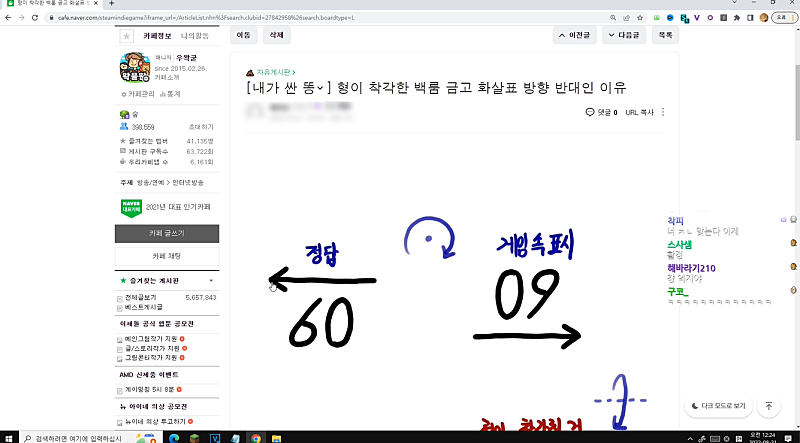Go to next post with 다음글
Viewport: 800px width, 443px height.
click(624, 36)
